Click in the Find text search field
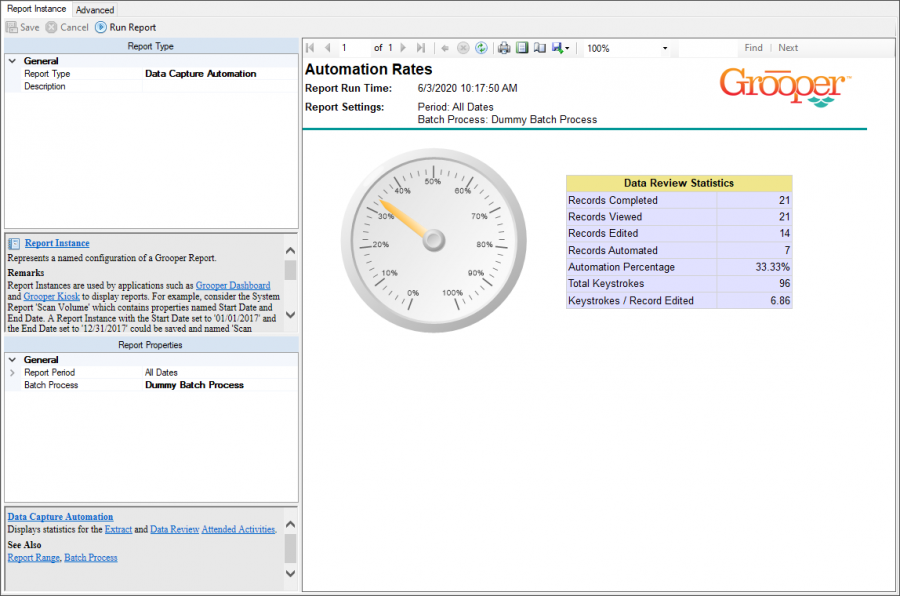This screenshot has height=596, width=900. [x=707, y=48]
